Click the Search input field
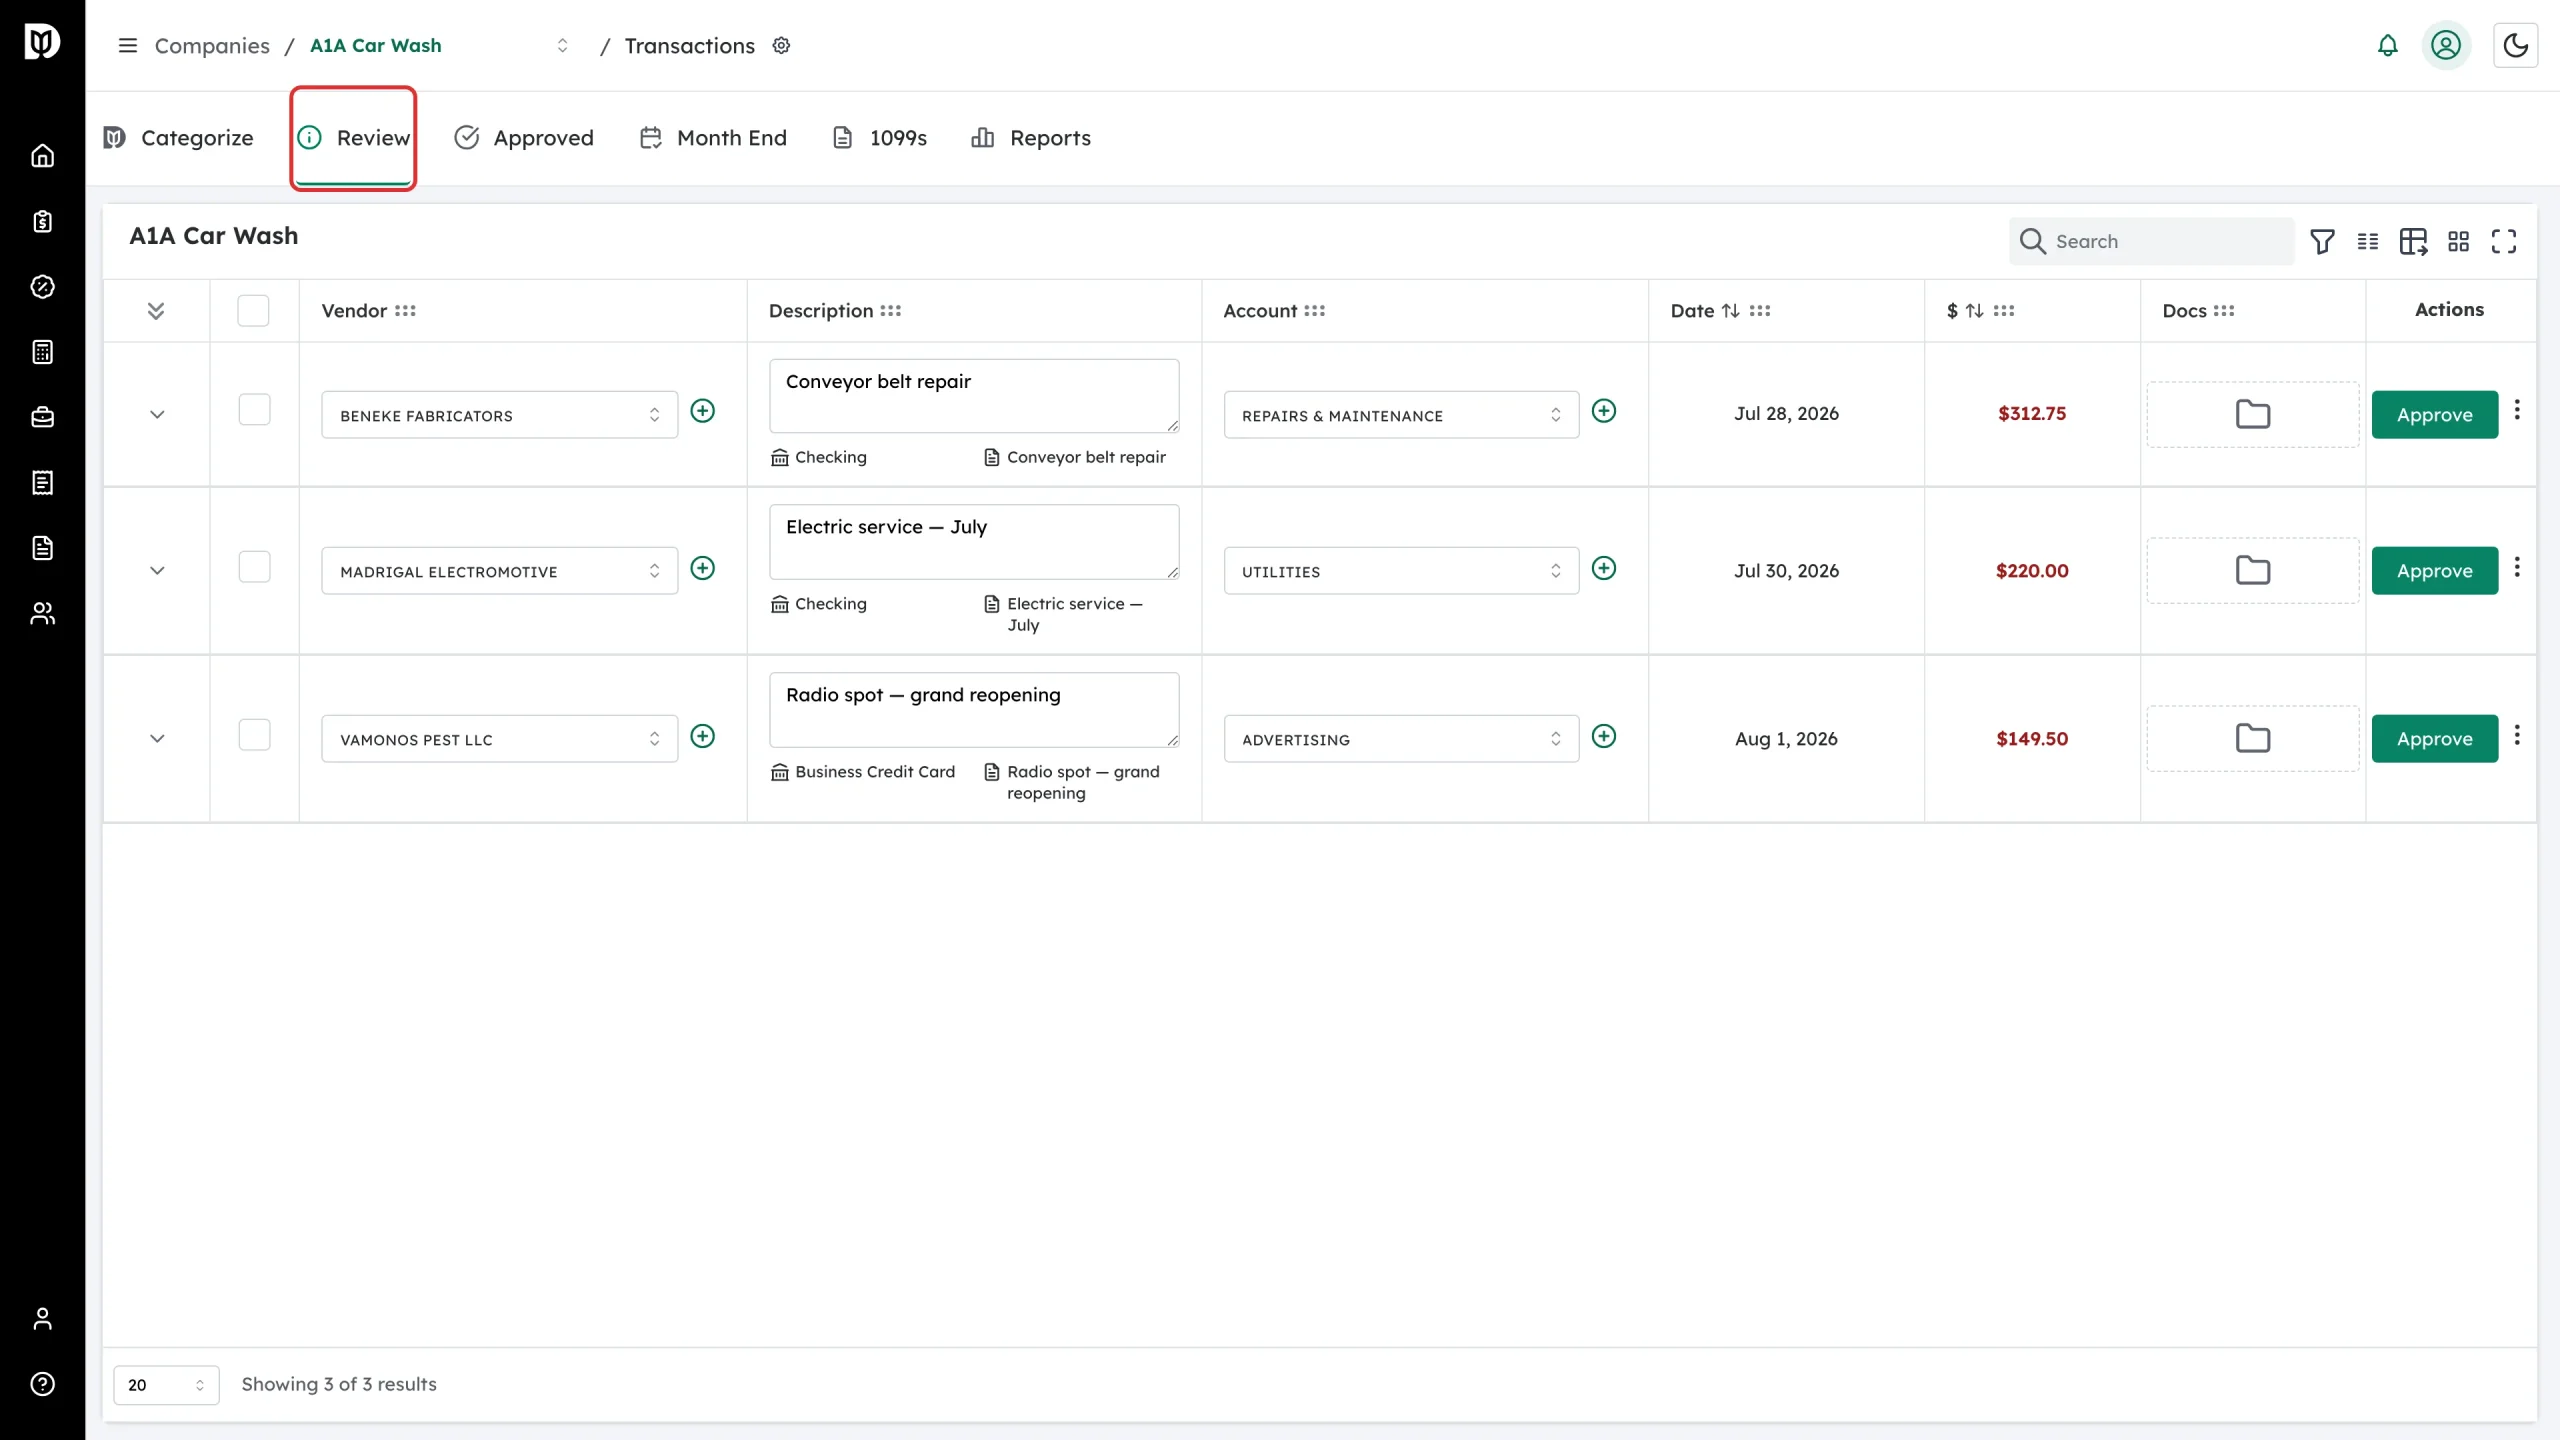This screenshot has height=1440, width=2560. (2151, 241)
